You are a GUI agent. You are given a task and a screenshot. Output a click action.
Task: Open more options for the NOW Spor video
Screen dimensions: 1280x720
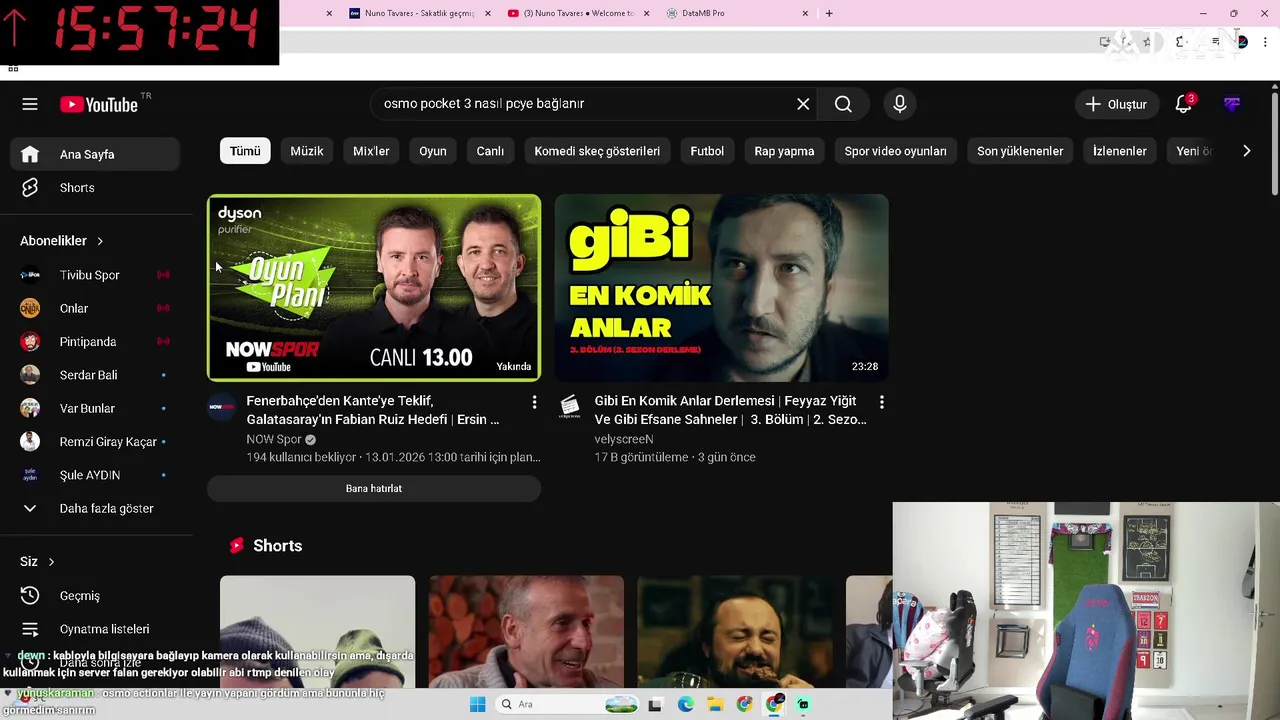[534, 402]
